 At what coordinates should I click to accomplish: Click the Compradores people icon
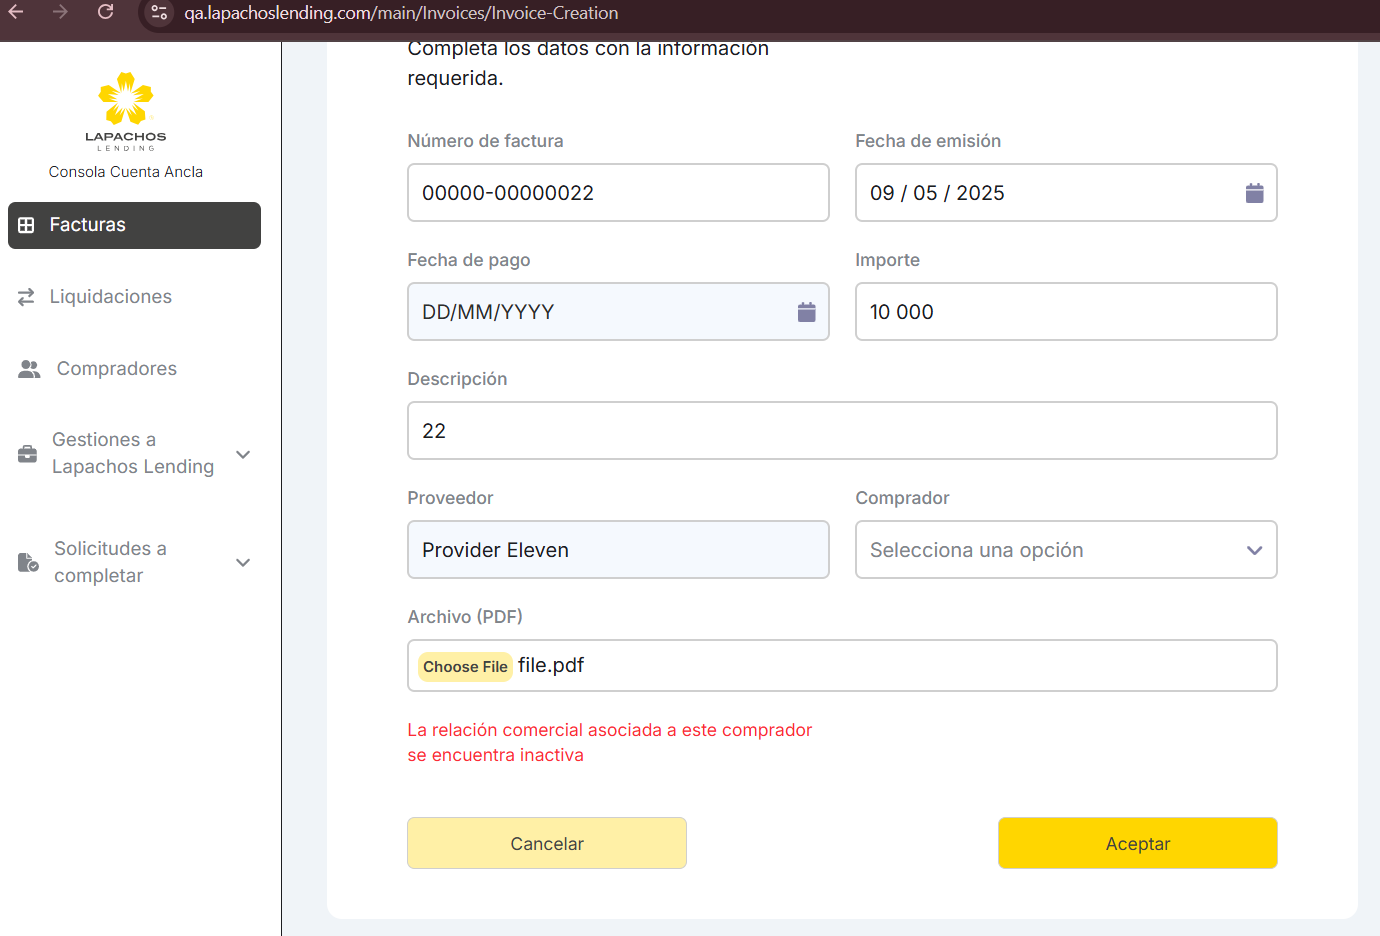point(29,369)
